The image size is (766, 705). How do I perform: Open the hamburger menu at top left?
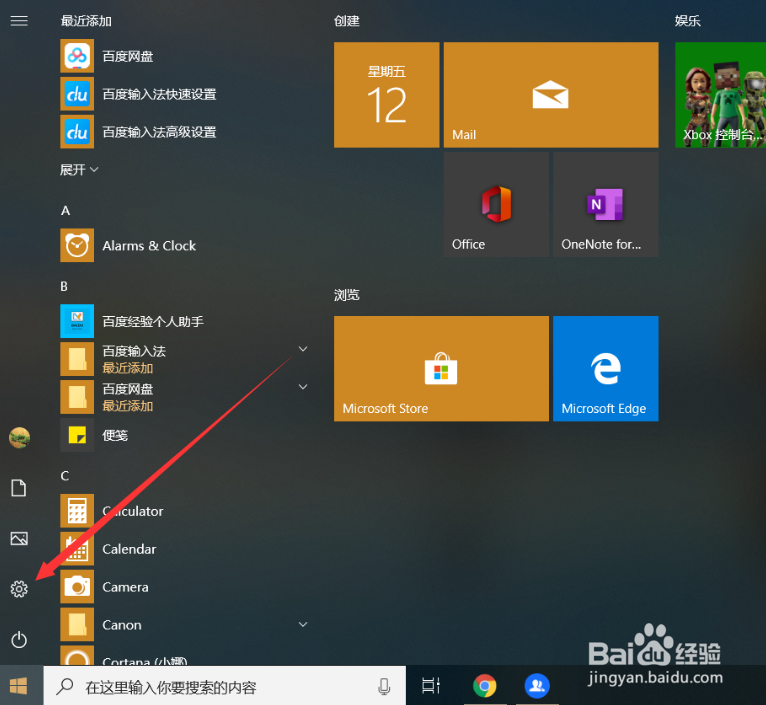coord(19,21)
